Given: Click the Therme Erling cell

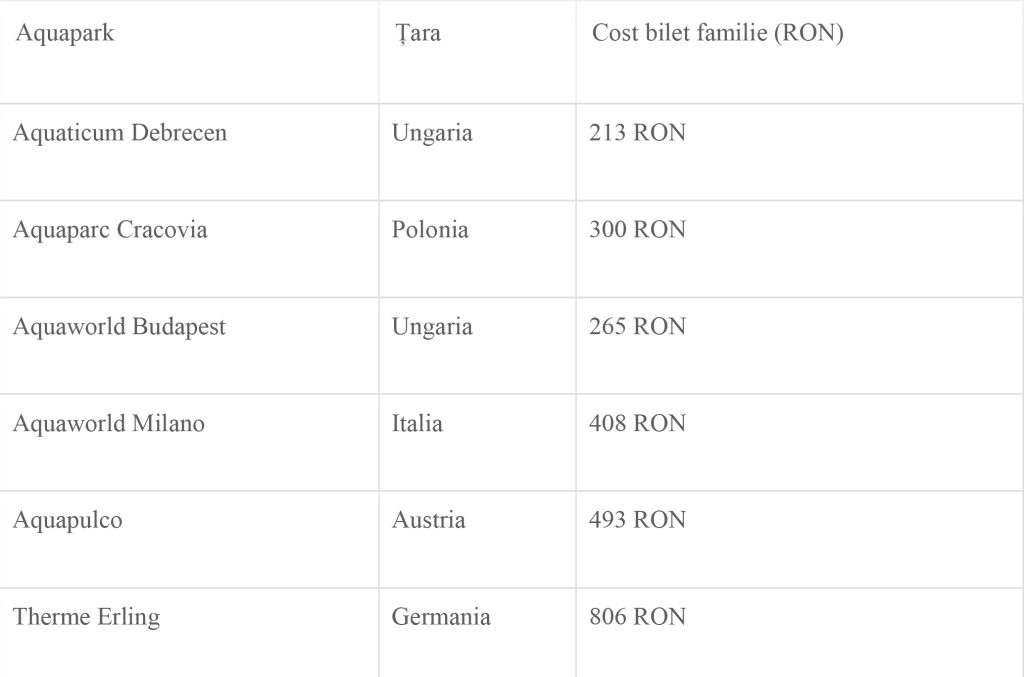Looking at the screenshot, I should [x=86, y=617].
